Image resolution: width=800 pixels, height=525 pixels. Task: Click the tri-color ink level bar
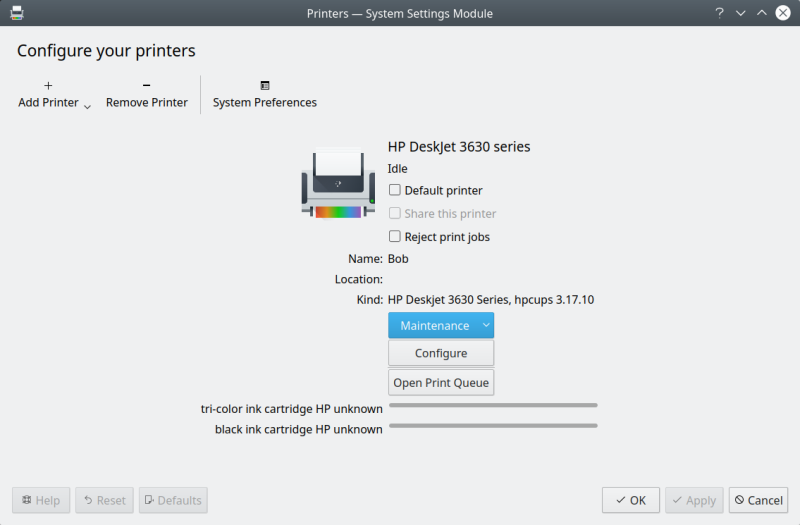coord(493,405)
